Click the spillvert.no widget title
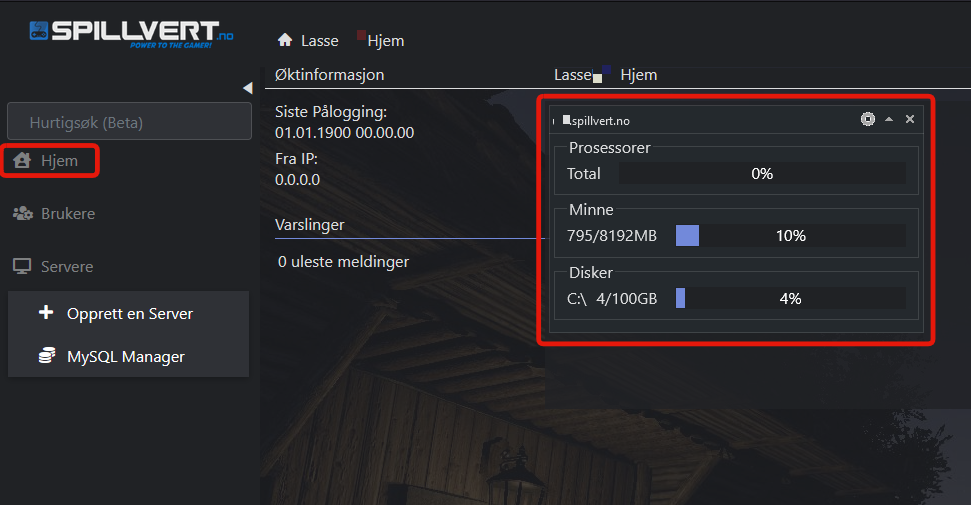The height and width of the screenshot is (505, 971). pyautogui.click(x=601, y=121)
